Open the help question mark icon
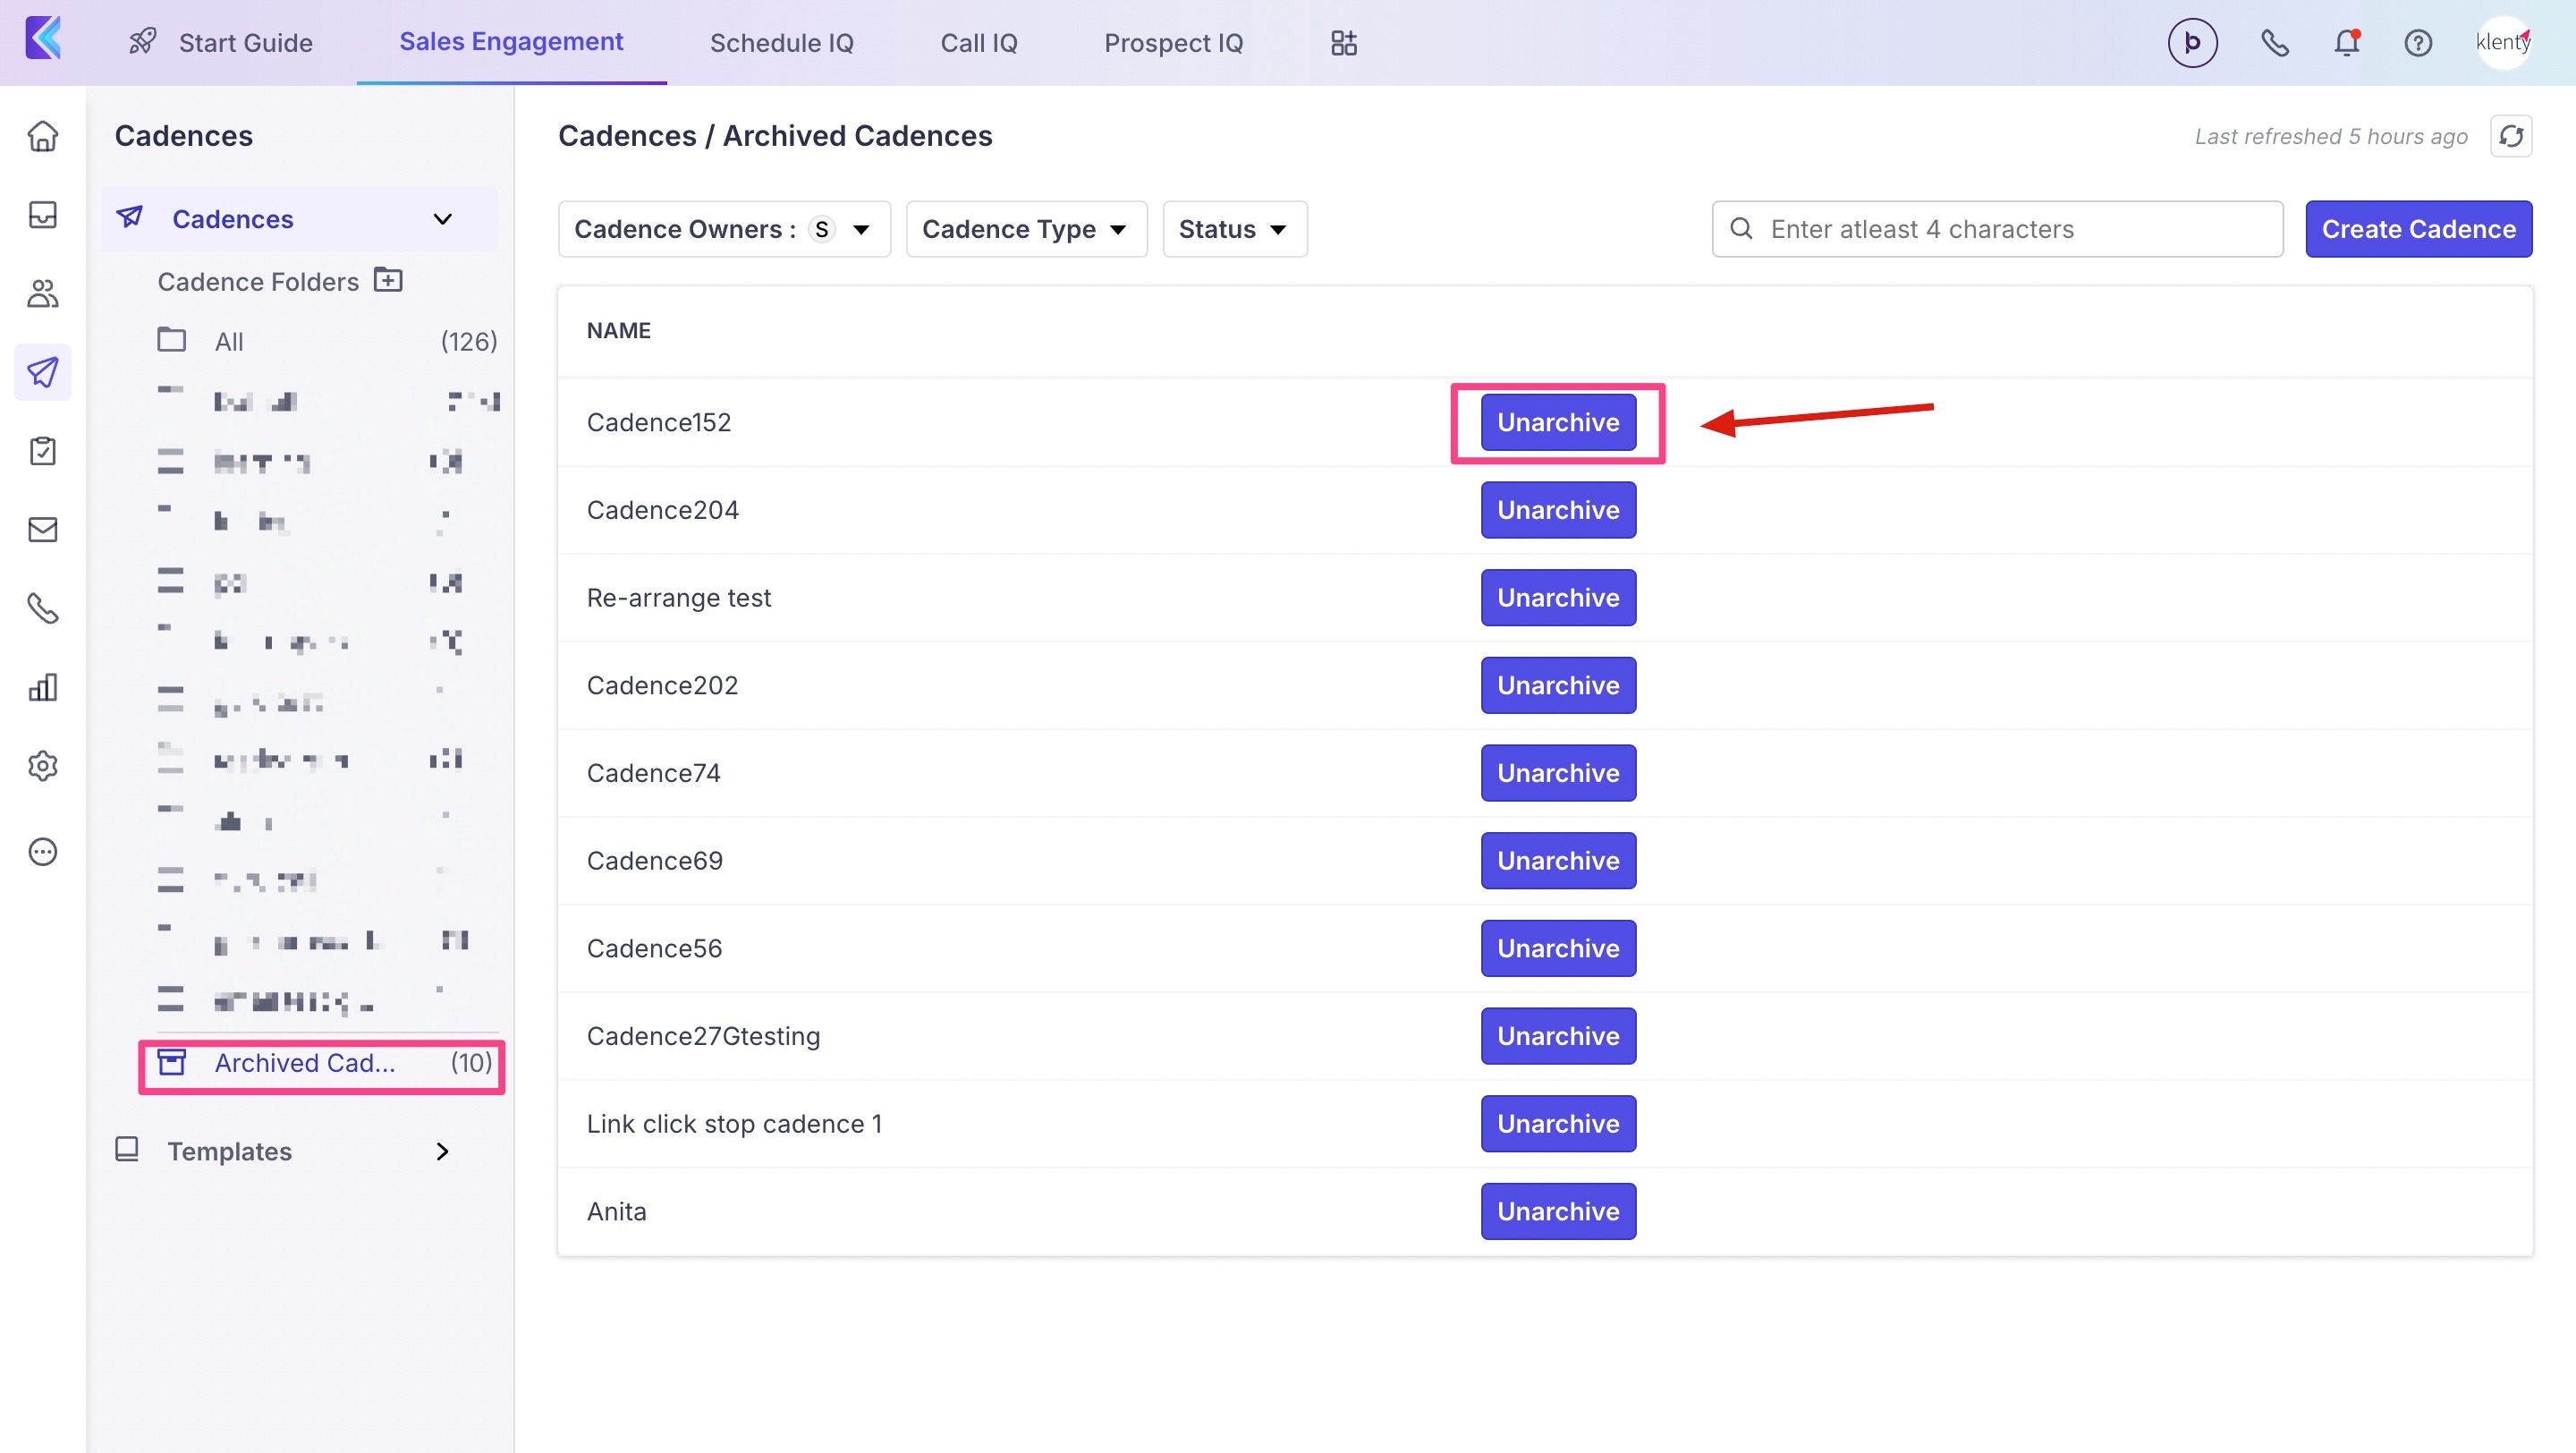 coord(2417,43)
